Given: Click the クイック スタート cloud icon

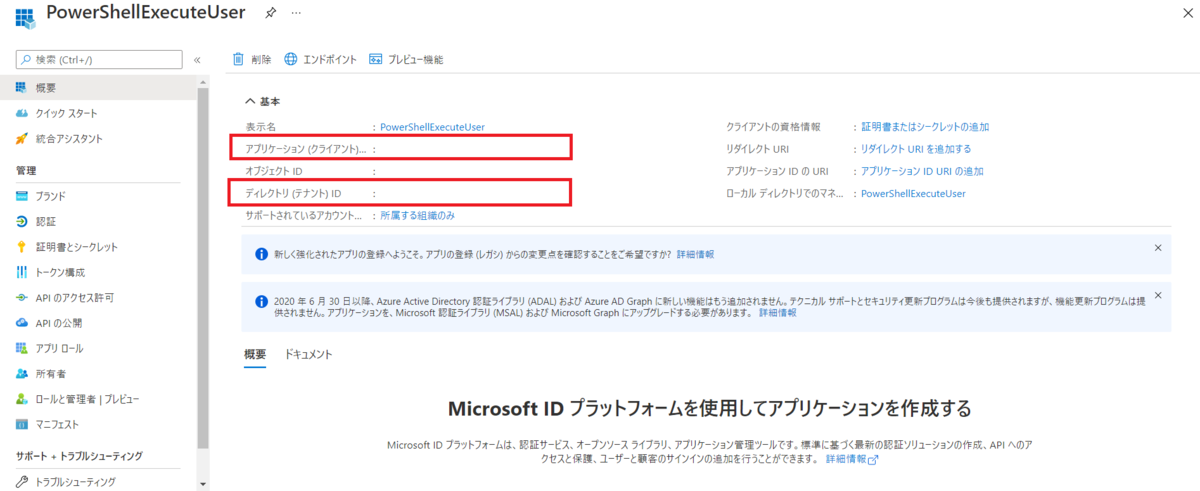Looking at the screenshot, I should click(22, 113).
